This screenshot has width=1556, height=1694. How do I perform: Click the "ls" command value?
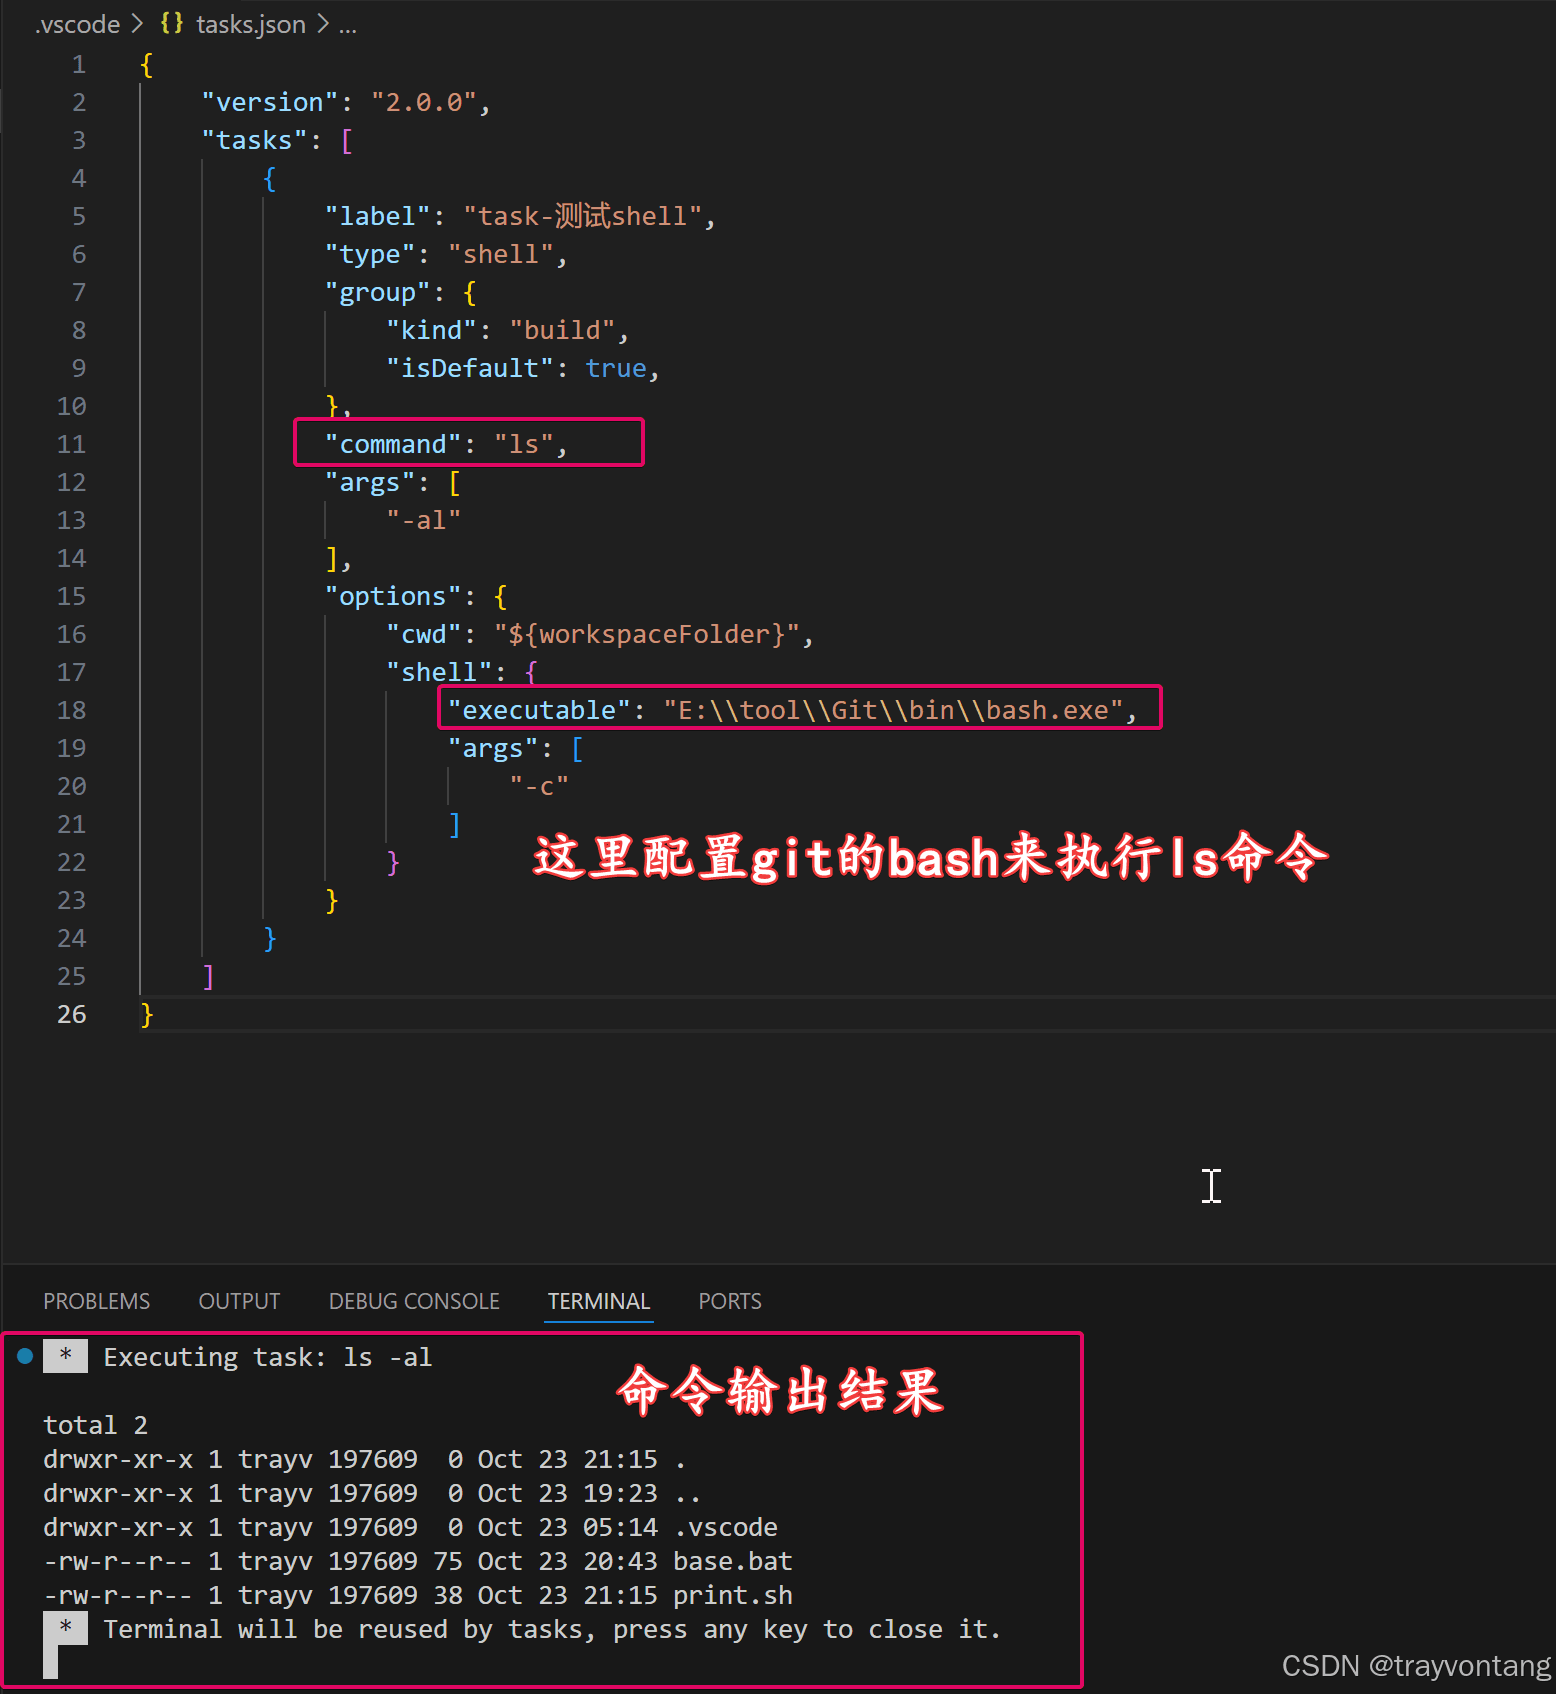point(524,444)
